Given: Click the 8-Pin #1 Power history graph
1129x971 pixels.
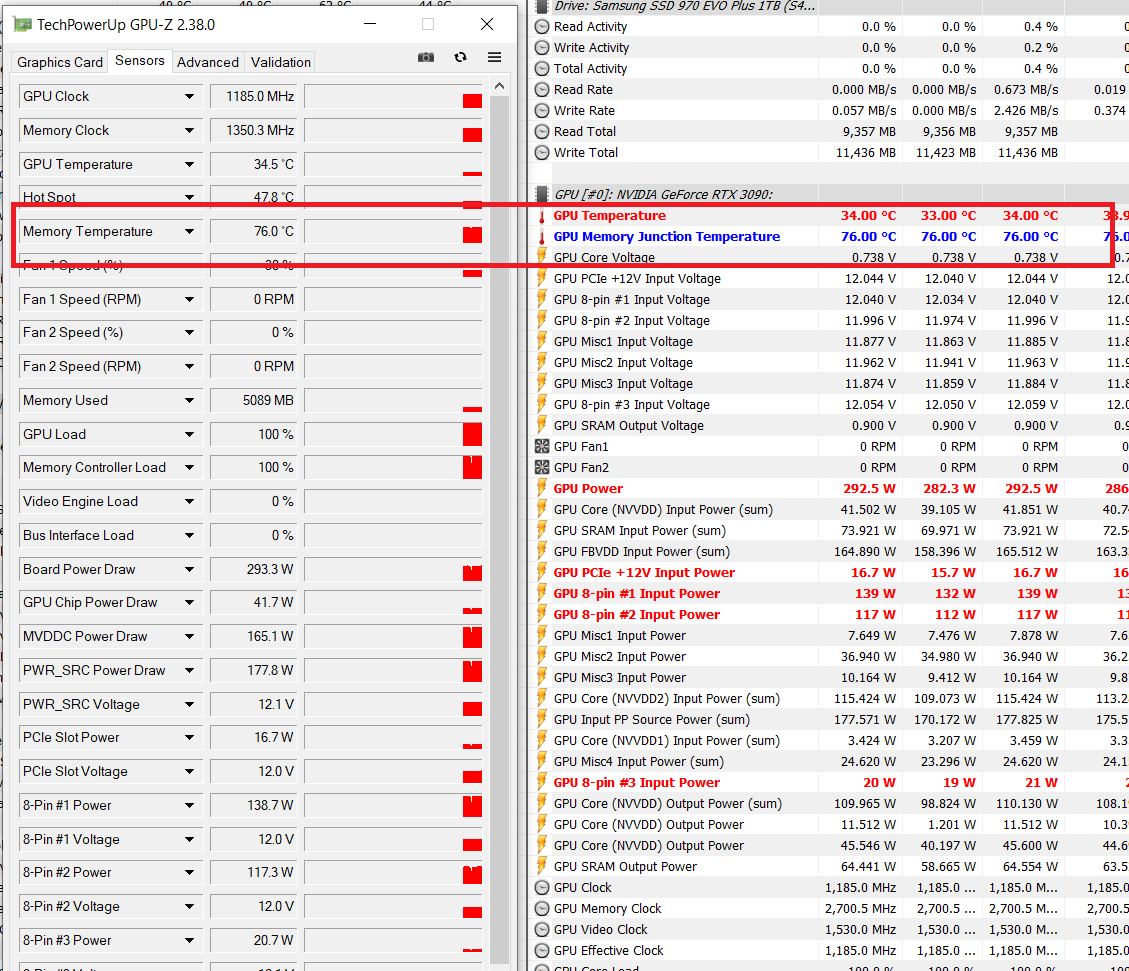Looking at the screenshot, I should pos(393,805).
